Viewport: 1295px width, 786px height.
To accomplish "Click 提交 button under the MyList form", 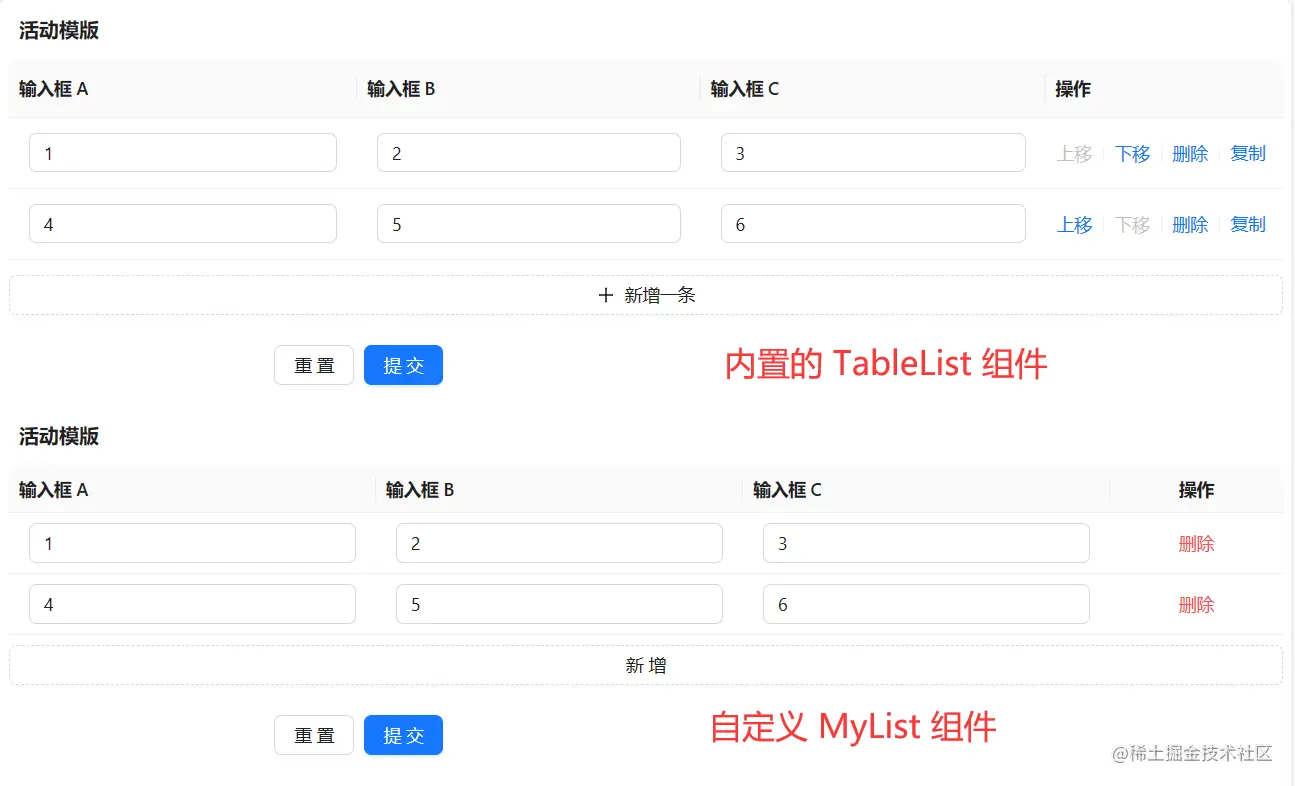I will point(403,735).
